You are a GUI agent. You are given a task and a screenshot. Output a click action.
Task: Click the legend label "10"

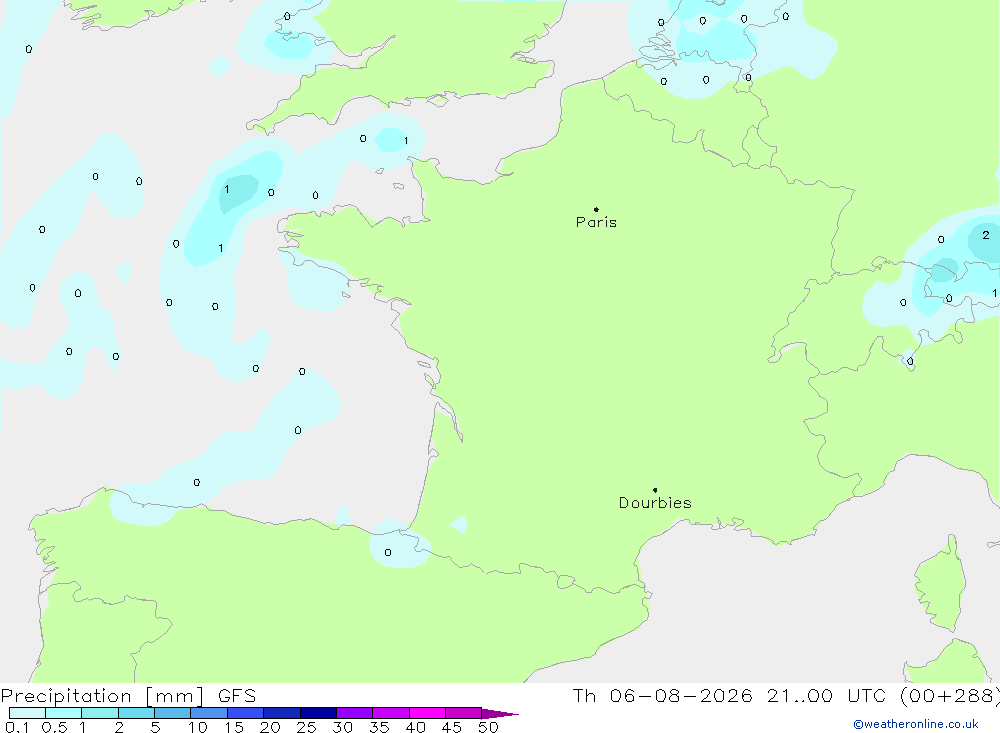tap(198, 727)
